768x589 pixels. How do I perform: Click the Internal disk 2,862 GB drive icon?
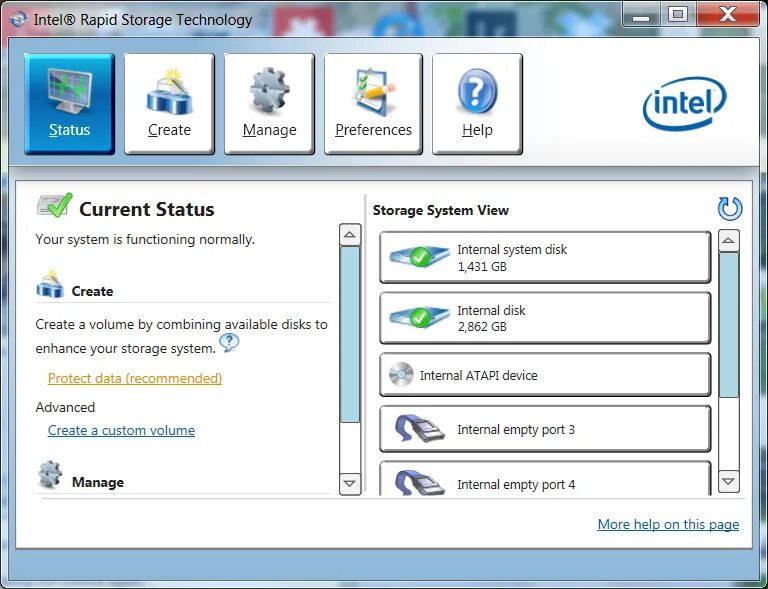click(x=419, y=317)
